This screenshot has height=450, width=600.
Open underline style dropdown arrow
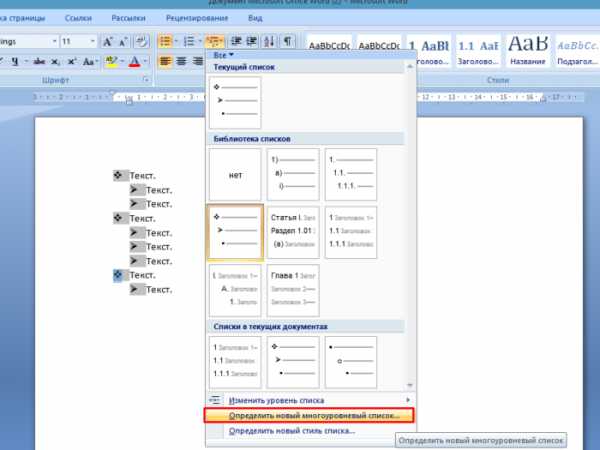(x=26, y=61)
